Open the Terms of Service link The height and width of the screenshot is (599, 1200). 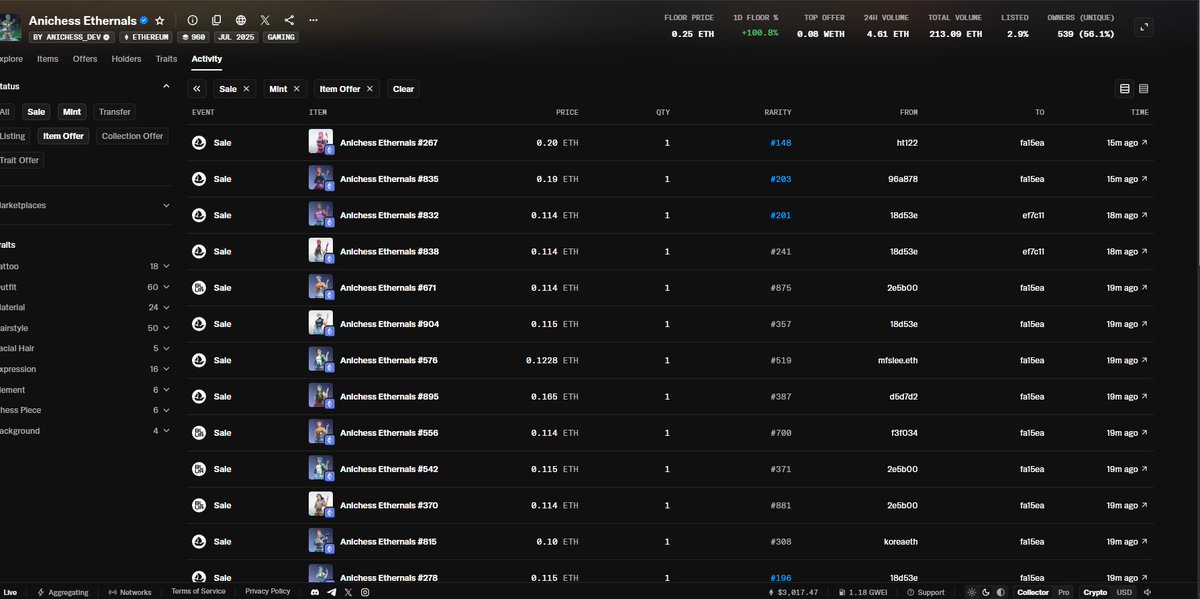coord(198,591)
